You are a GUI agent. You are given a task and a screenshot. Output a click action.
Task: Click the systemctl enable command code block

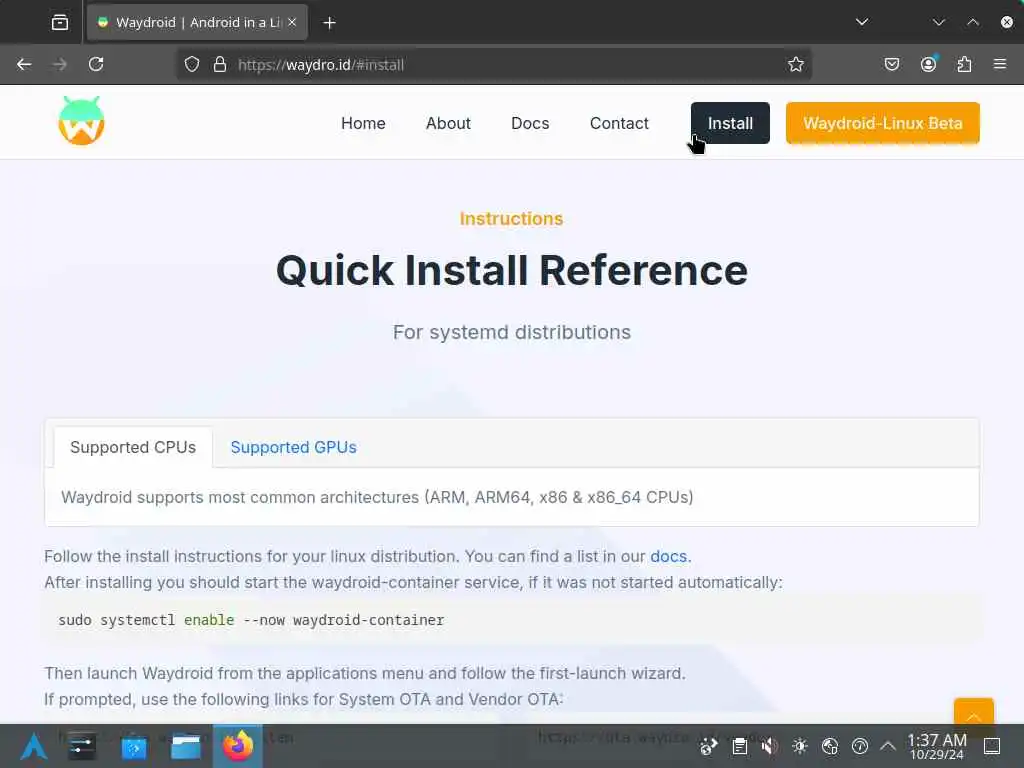tap(512, 620)
